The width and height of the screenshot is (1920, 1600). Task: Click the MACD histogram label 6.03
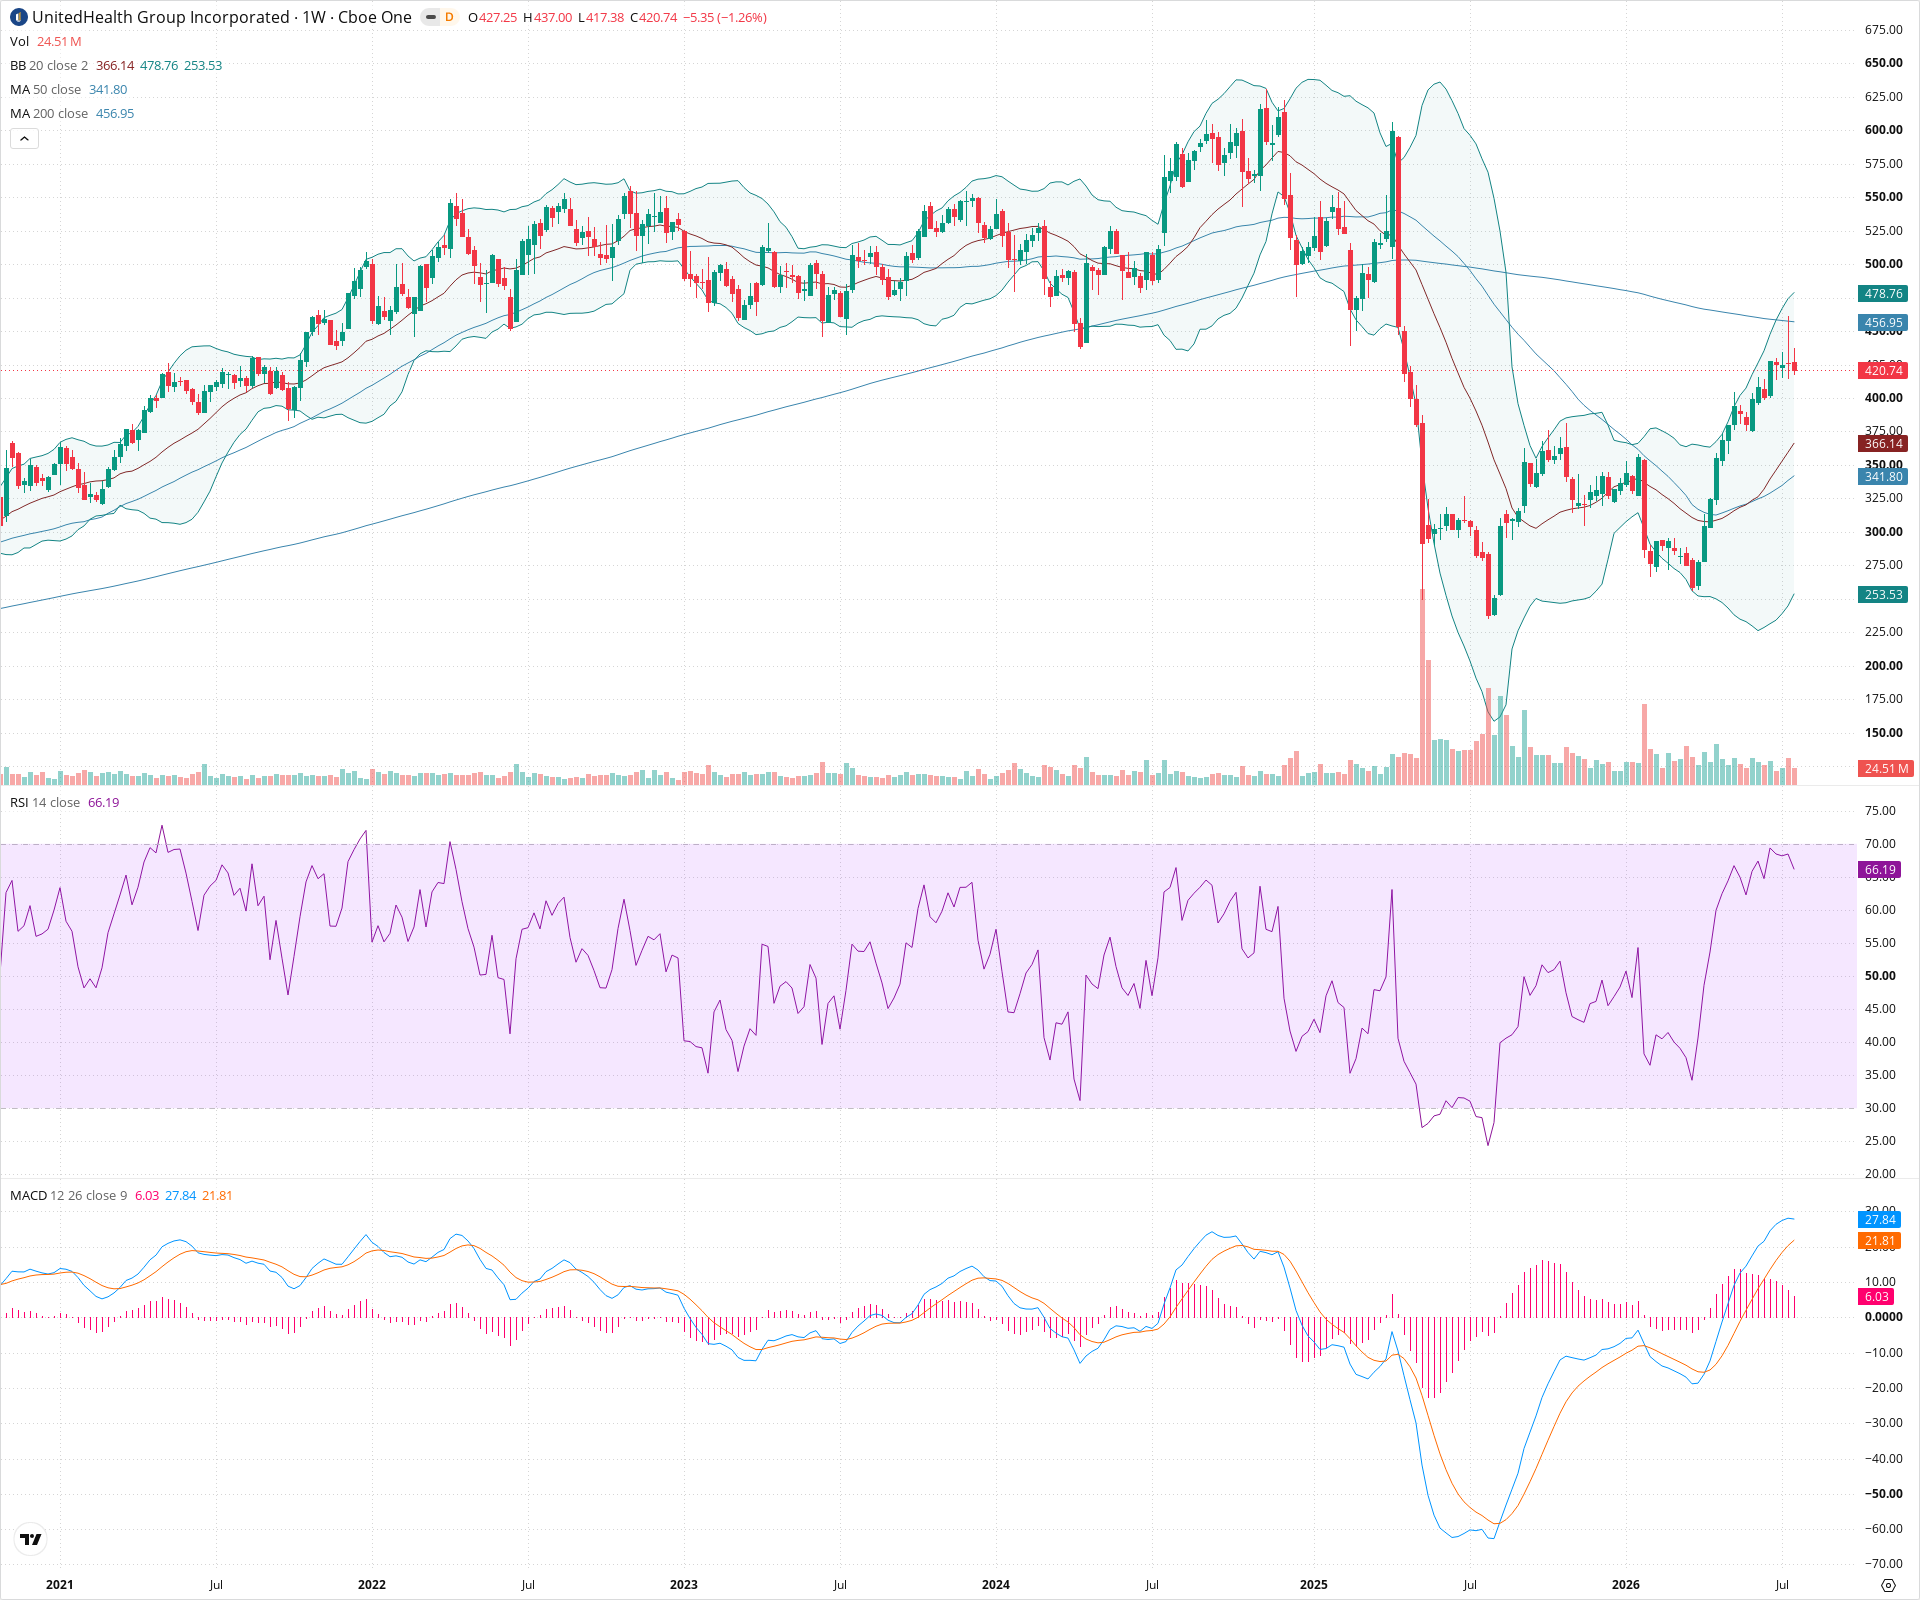(x=1876, y=1296)
